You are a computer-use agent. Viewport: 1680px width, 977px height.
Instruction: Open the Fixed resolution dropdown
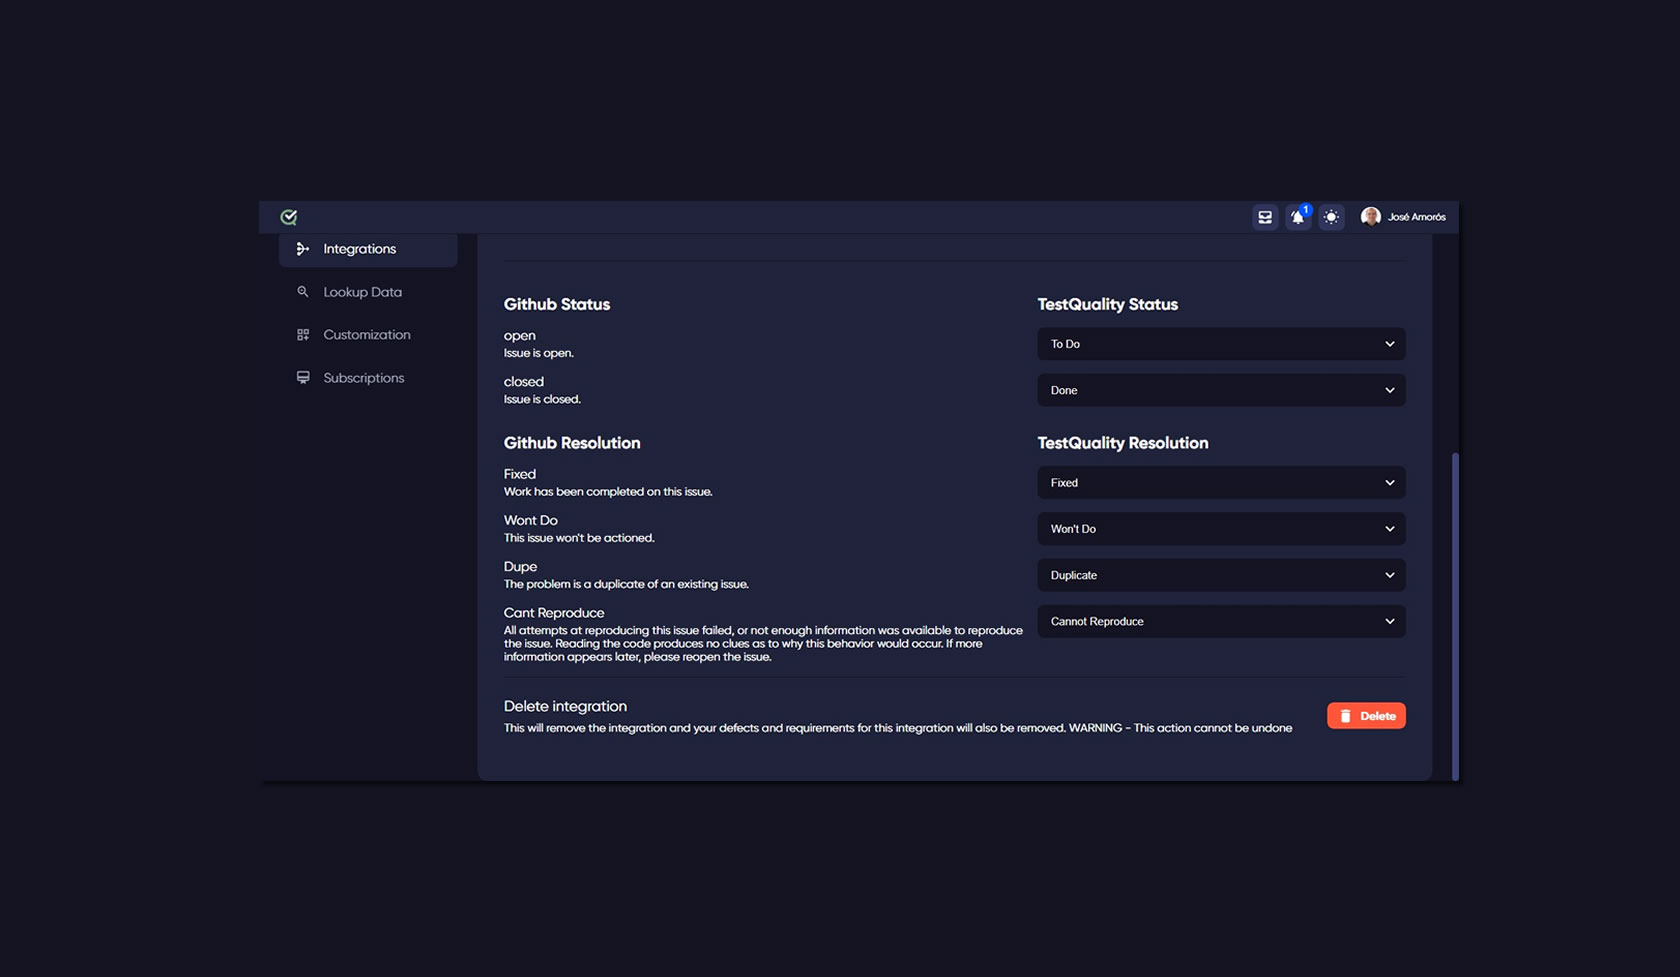1220,482
